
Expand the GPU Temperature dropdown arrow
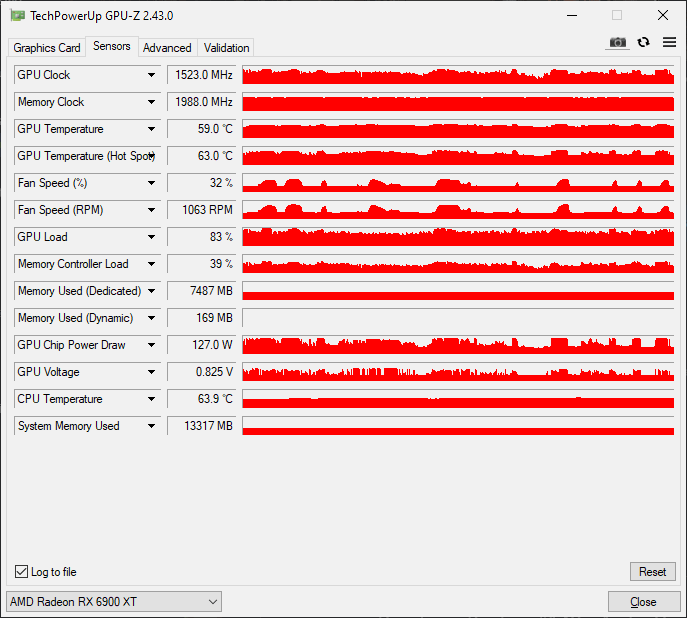point(151,129)
